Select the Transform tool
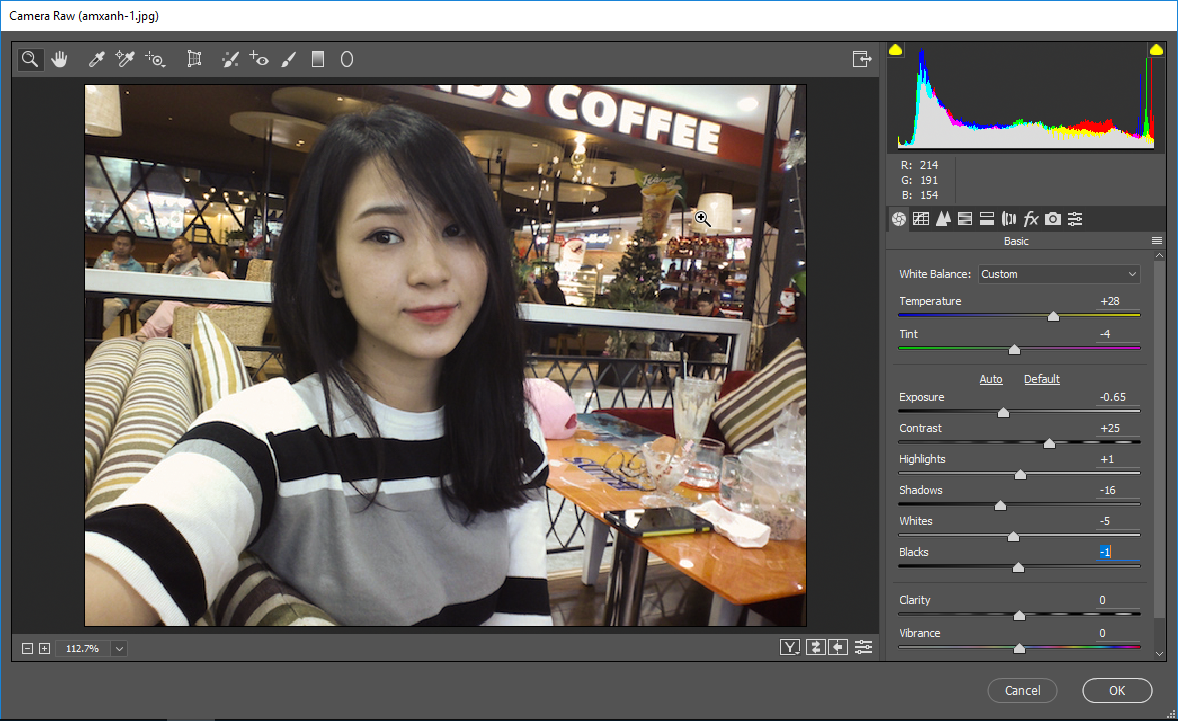The height and width of the screenshot is (721, 1178). click(x=194, y=59)
